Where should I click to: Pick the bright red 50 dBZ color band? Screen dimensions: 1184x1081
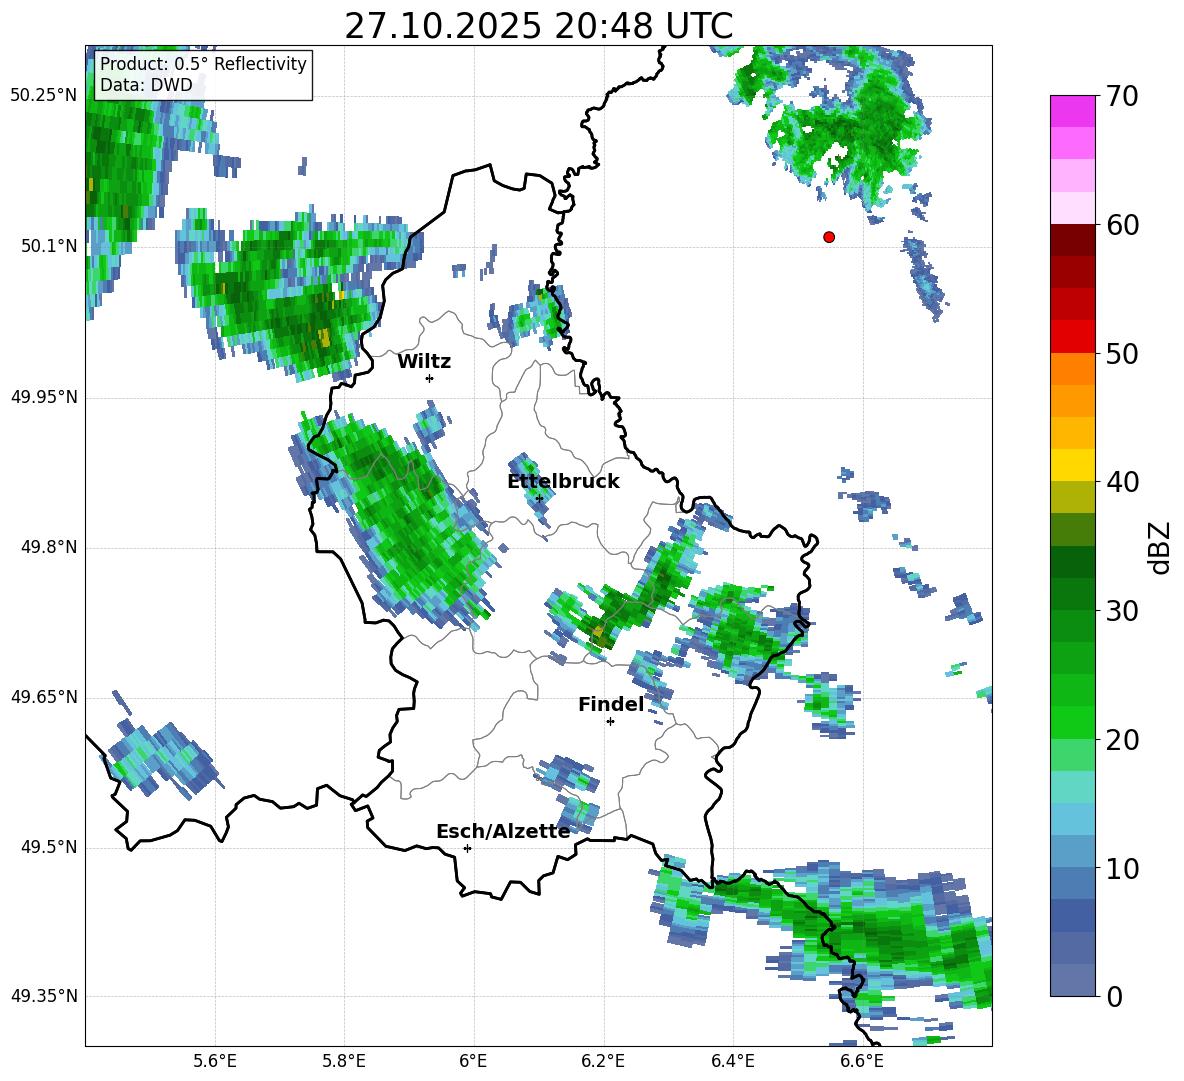pyautogui.click(x=1072, y=337)
